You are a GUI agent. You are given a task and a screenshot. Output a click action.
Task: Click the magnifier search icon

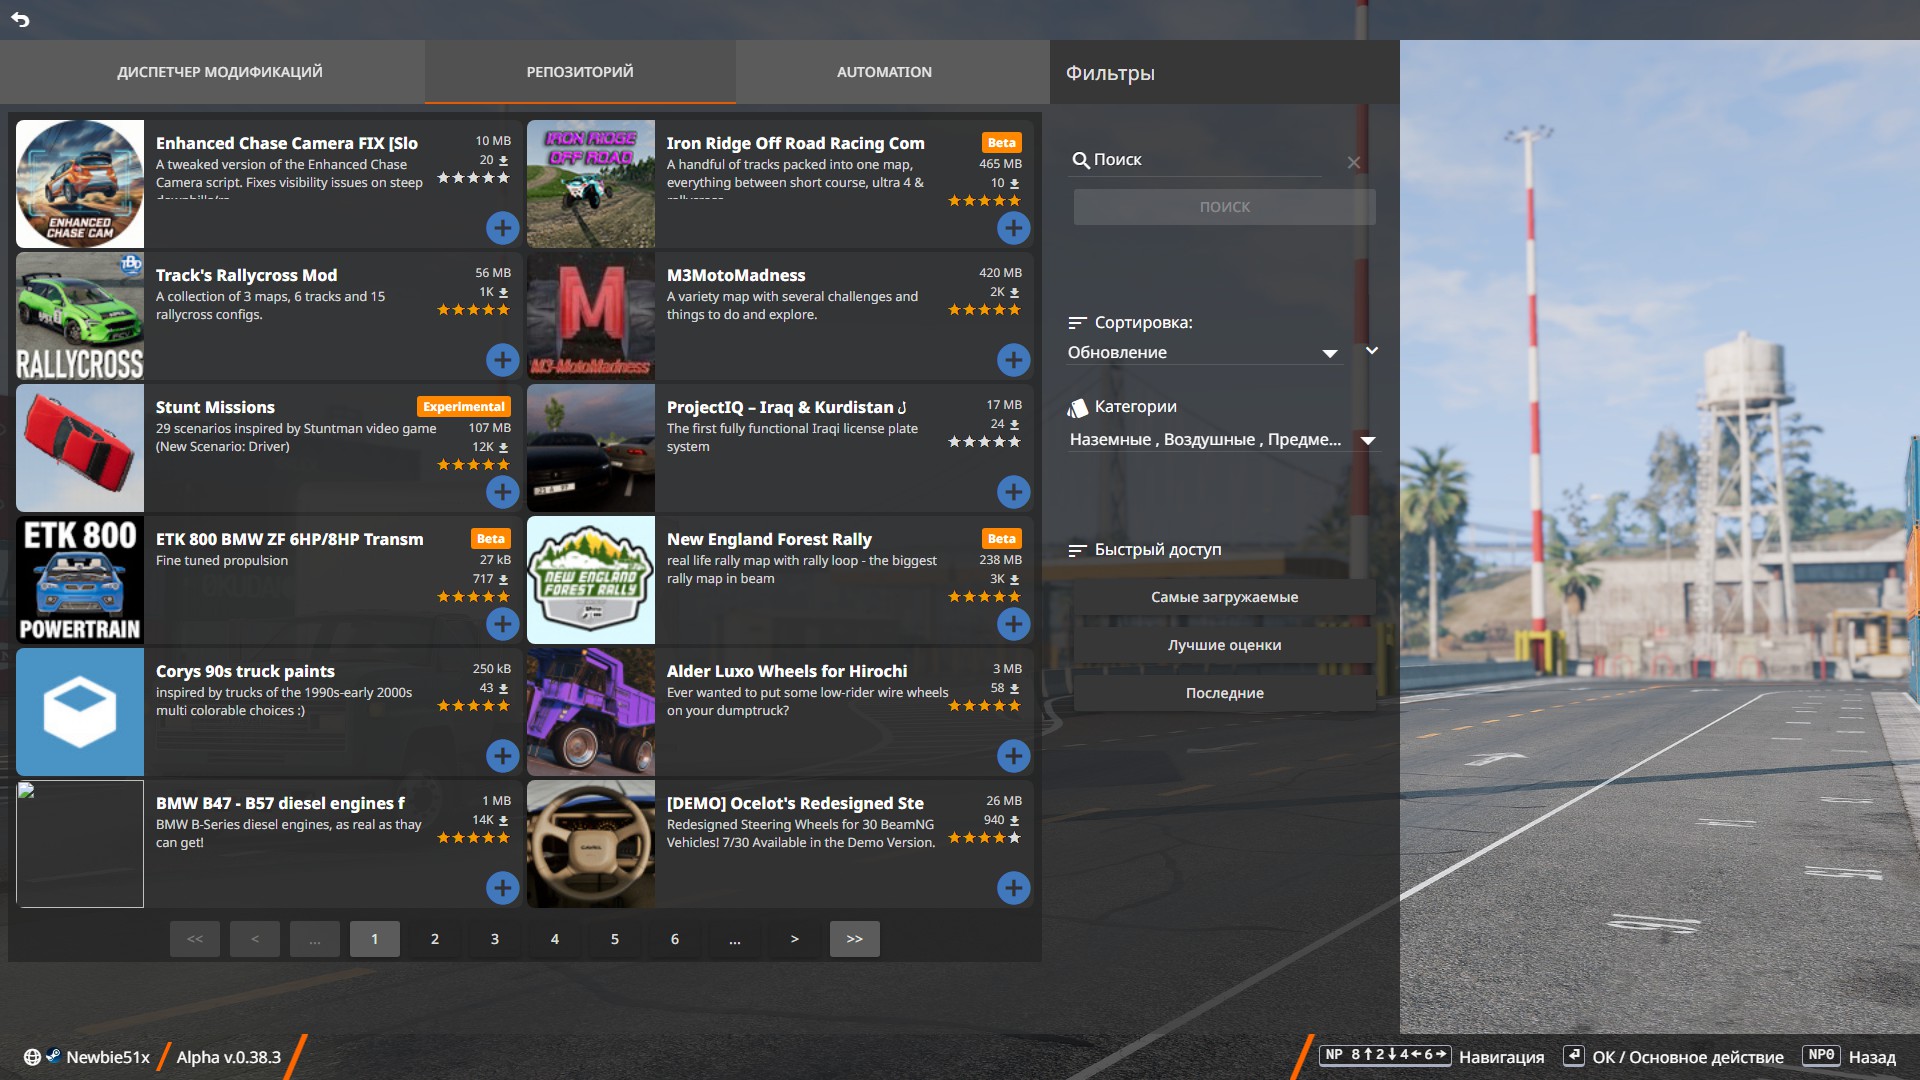tap(1080, 160)
